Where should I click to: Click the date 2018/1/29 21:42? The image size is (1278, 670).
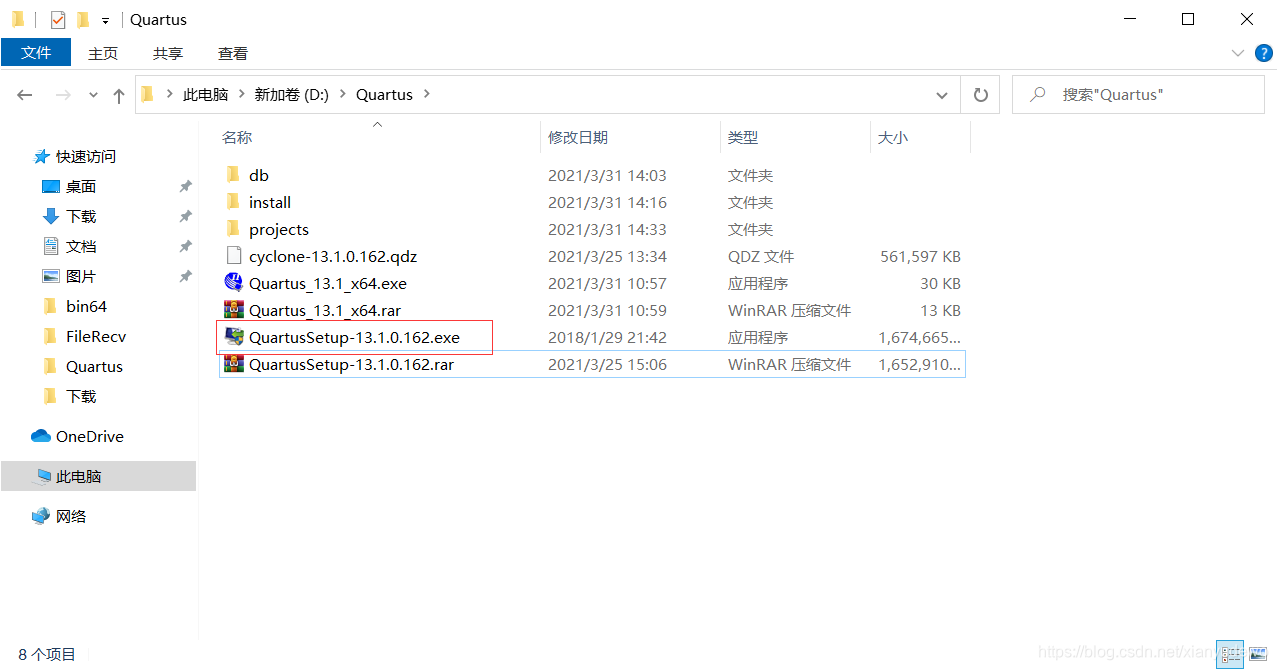coord(607,338)
